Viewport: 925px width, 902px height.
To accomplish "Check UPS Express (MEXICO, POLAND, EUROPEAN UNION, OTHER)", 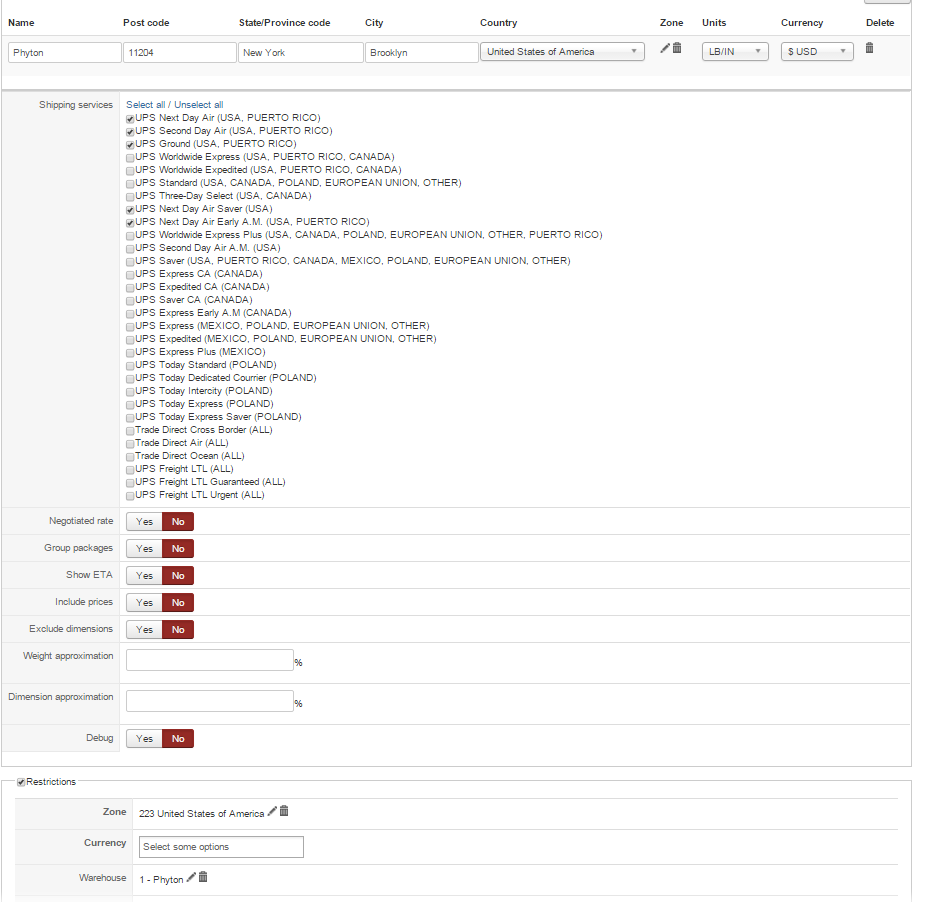I will [x=130, y=327].
